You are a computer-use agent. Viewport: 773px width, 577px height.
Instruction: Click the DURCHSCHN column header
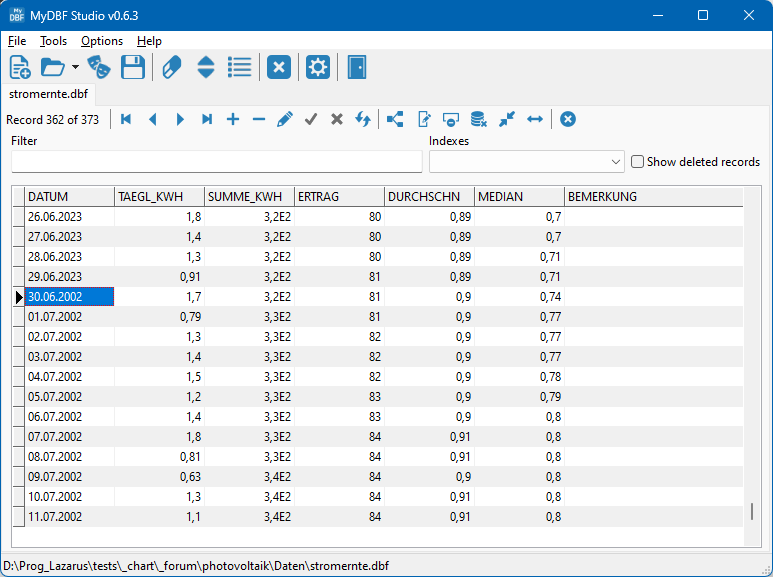point(429,197)
